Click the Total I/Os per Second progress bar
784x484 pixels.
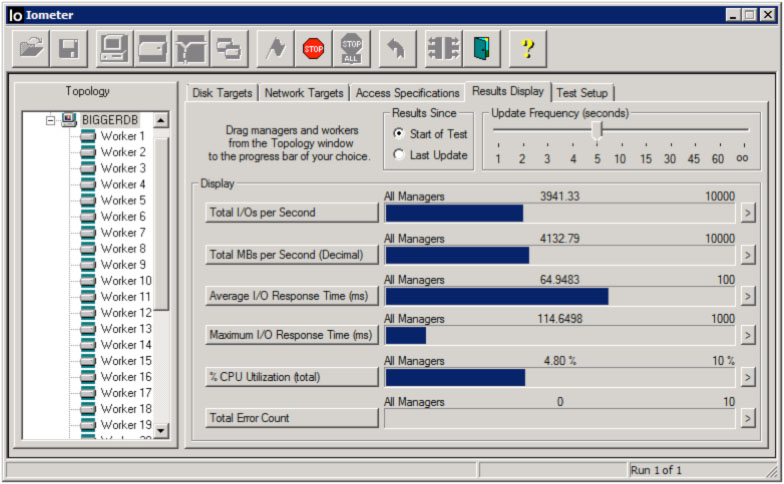[560, 213]
